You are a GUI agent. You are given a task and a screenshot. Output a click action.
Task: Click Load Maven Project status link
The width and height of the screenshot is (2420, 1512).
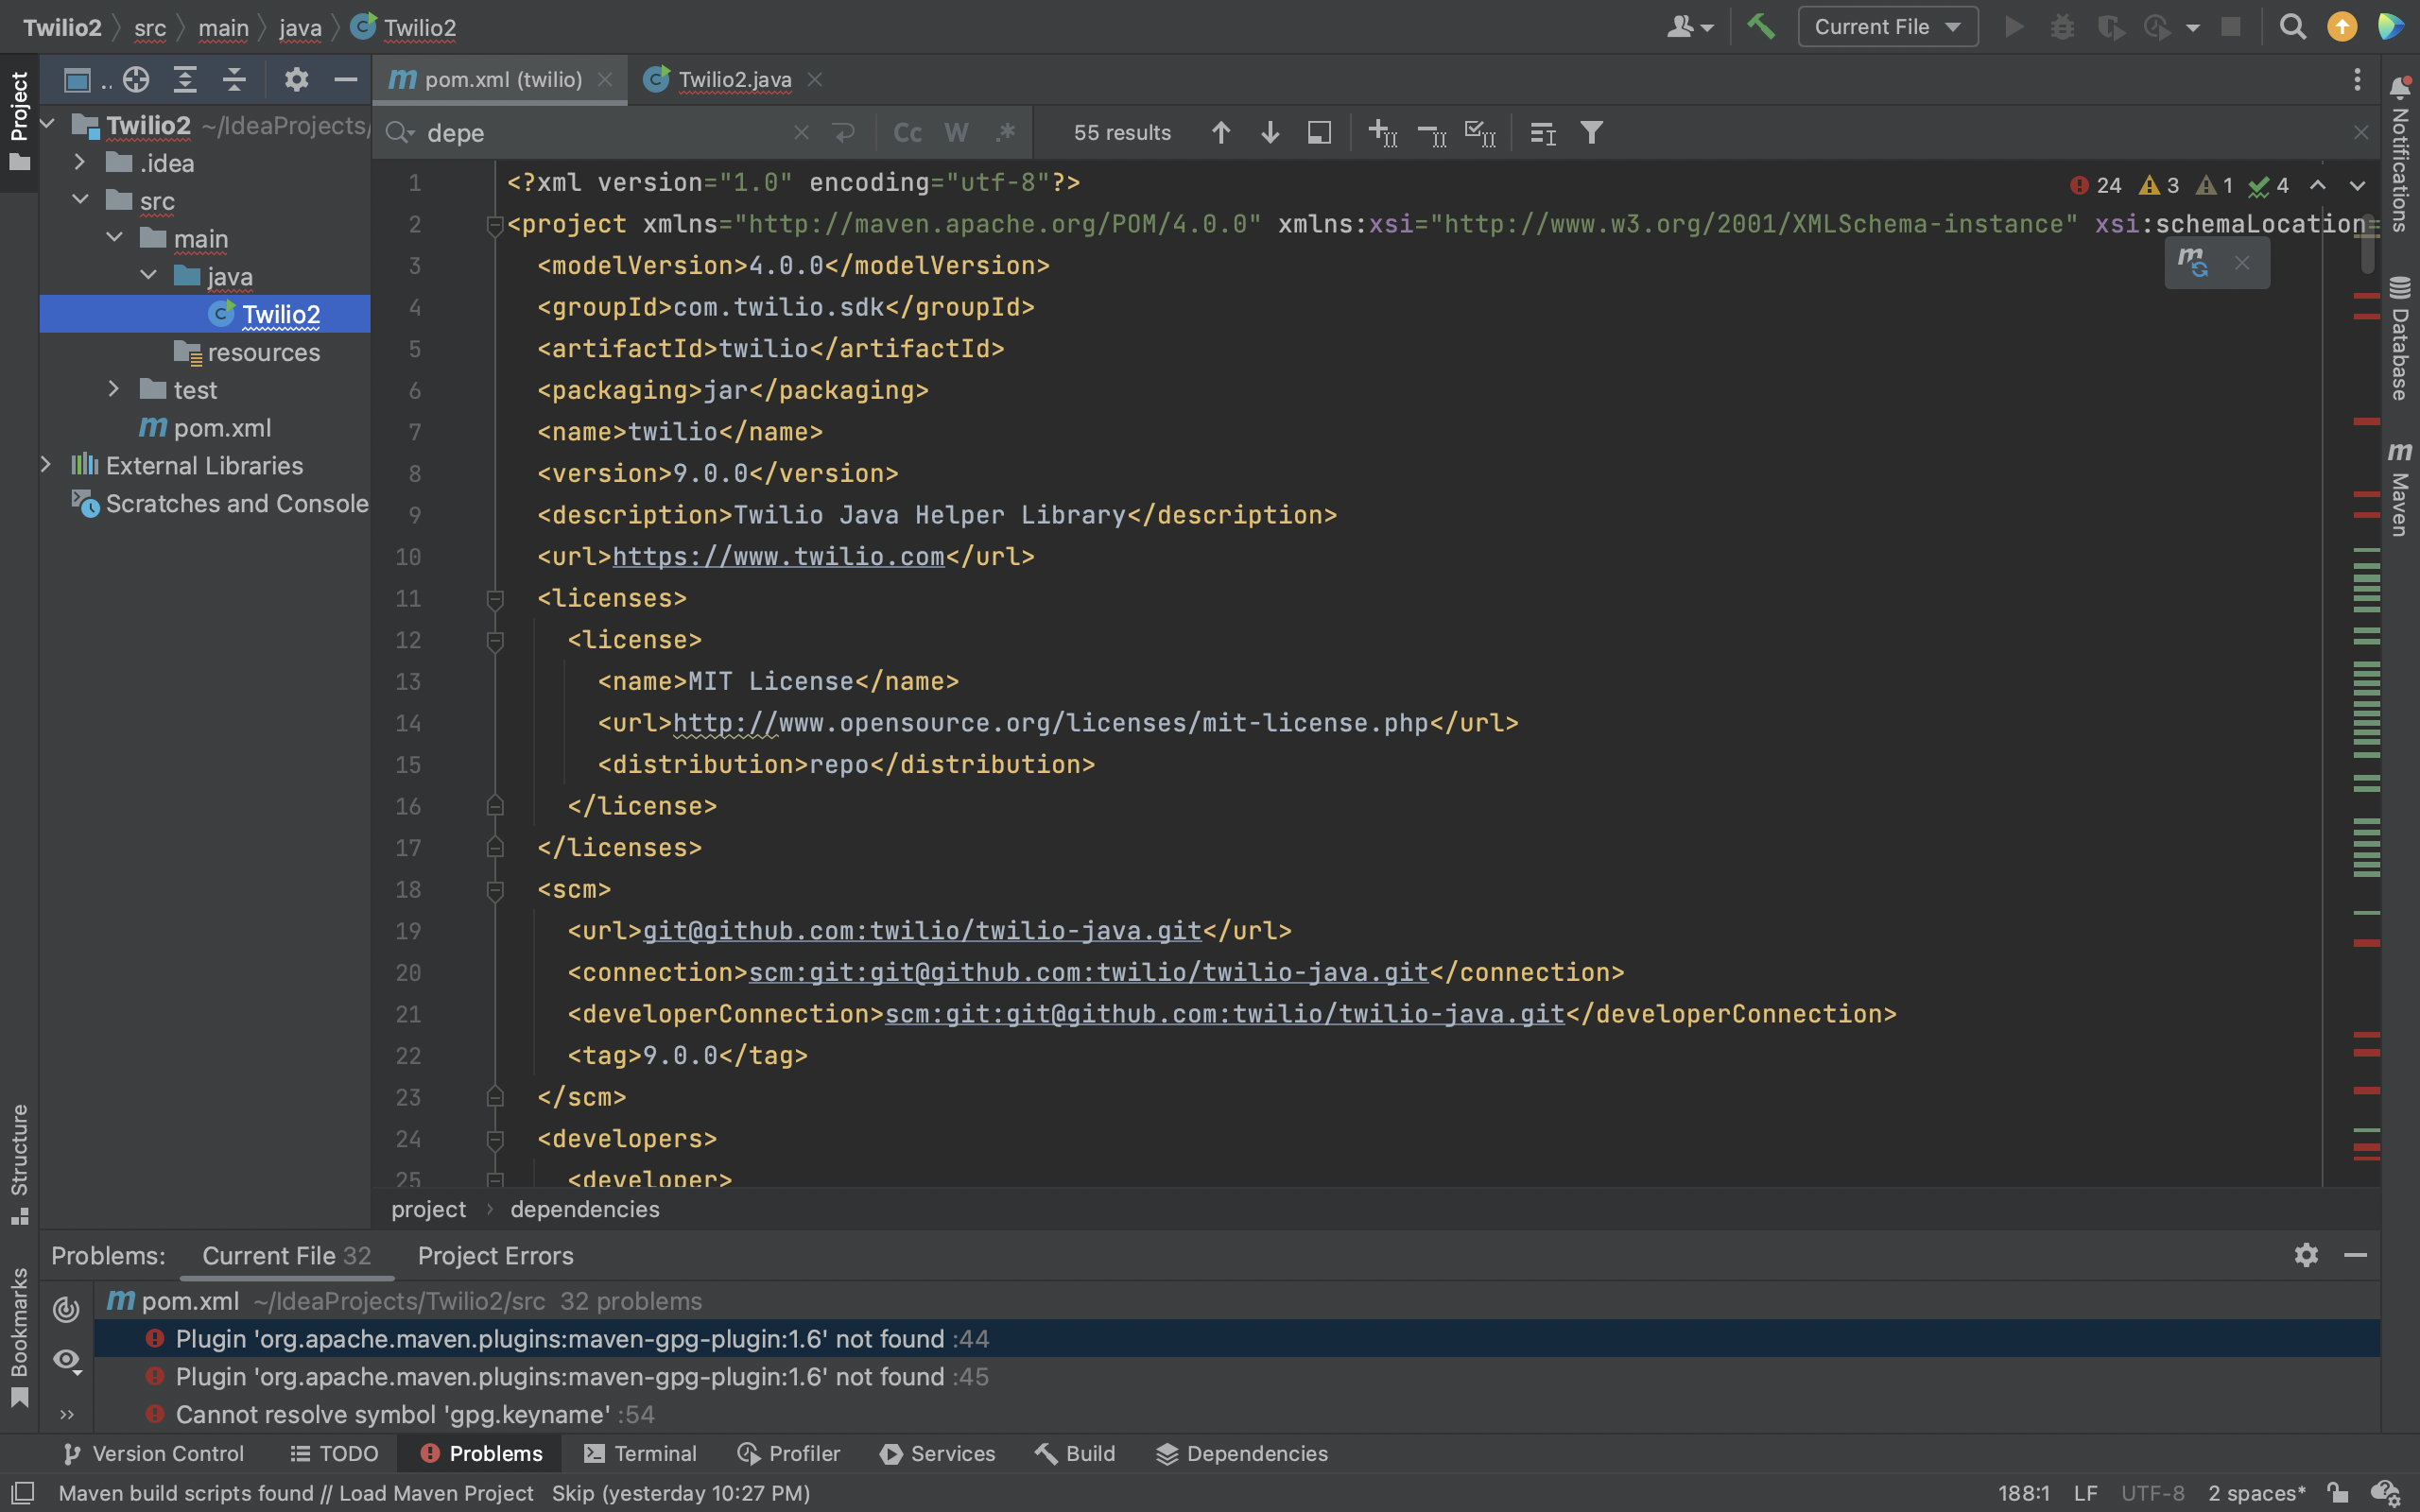pyautogui.click(x=436, y=1493)
